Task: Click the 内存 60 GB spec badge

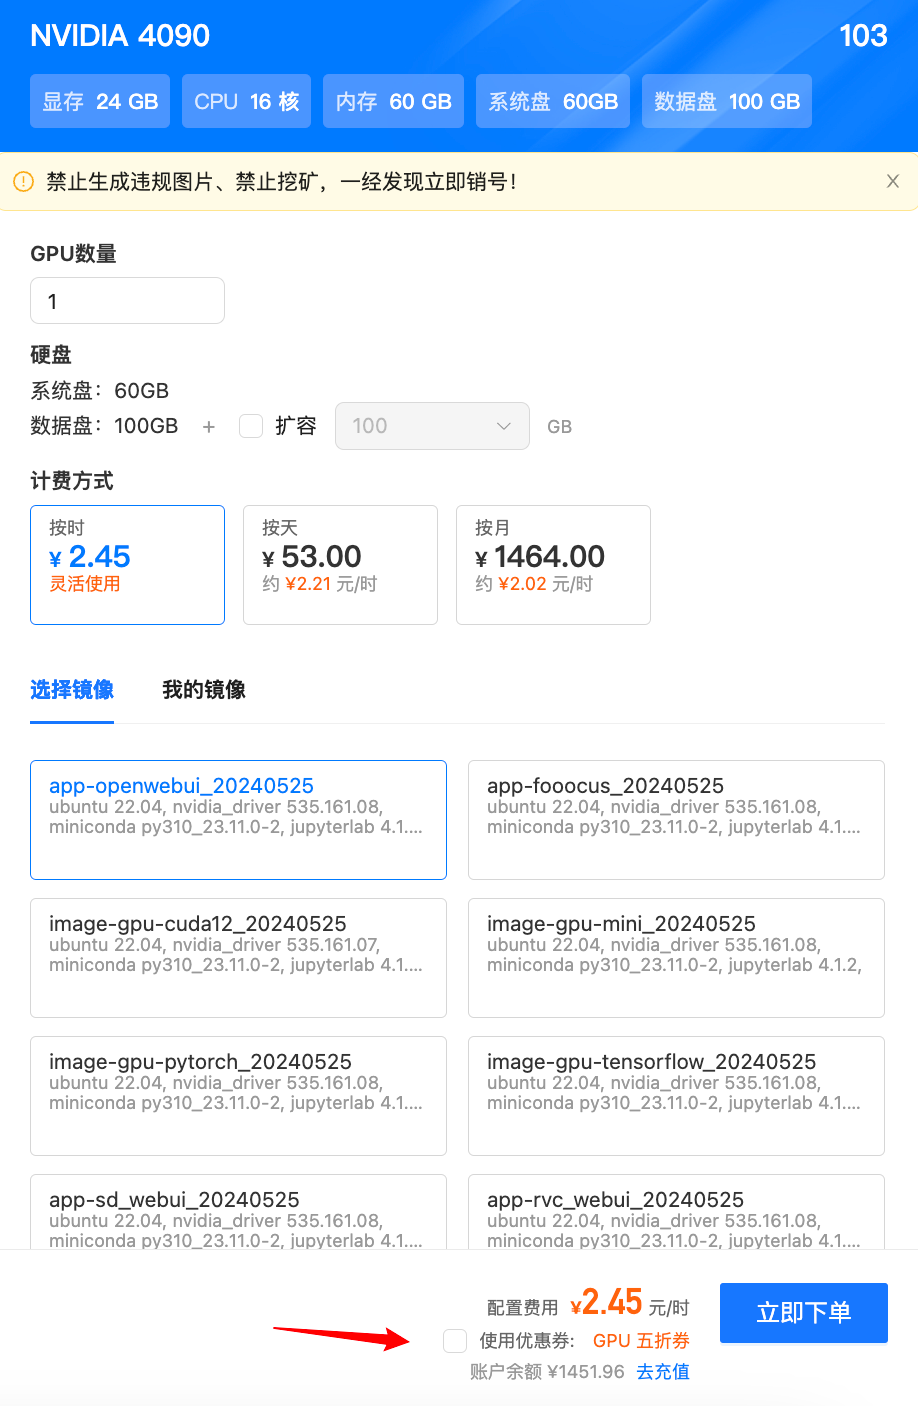Action: 393,101
